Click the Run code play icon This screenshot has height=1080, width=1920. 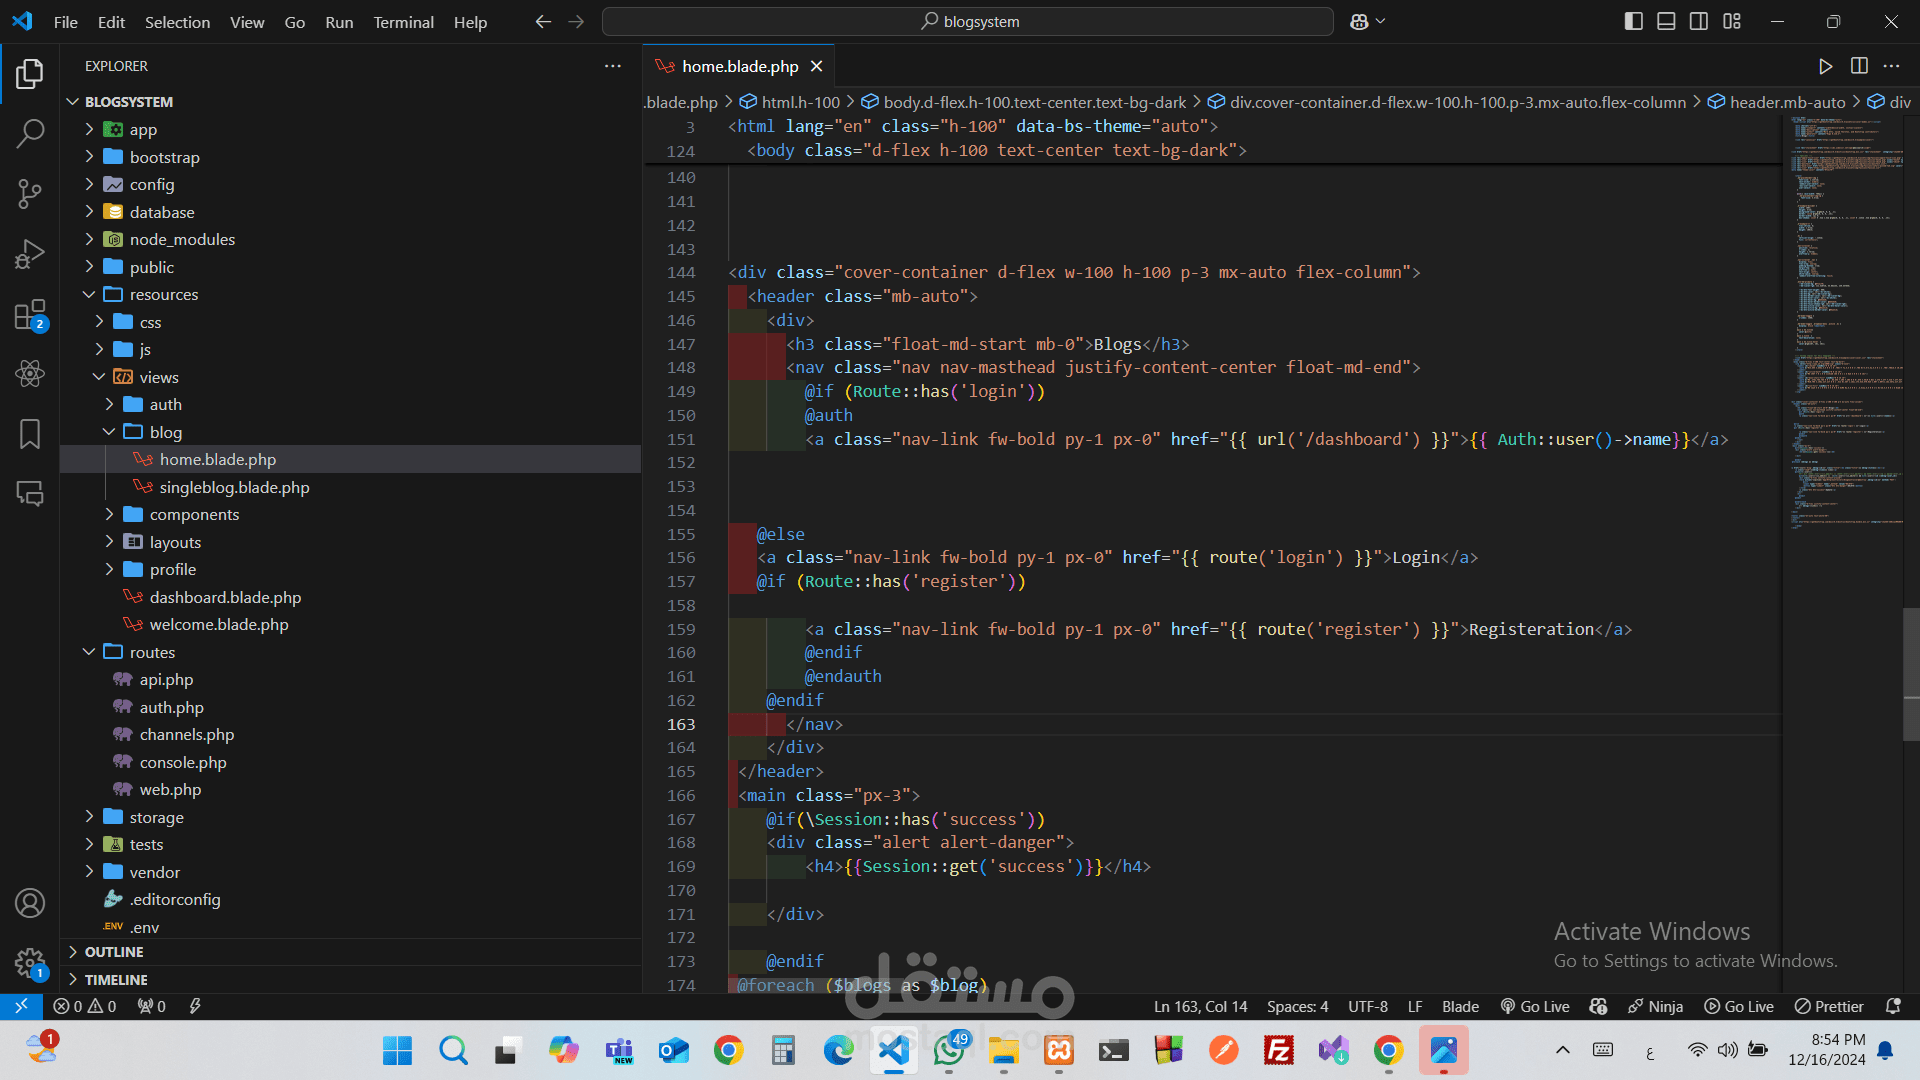point(1825,66)
